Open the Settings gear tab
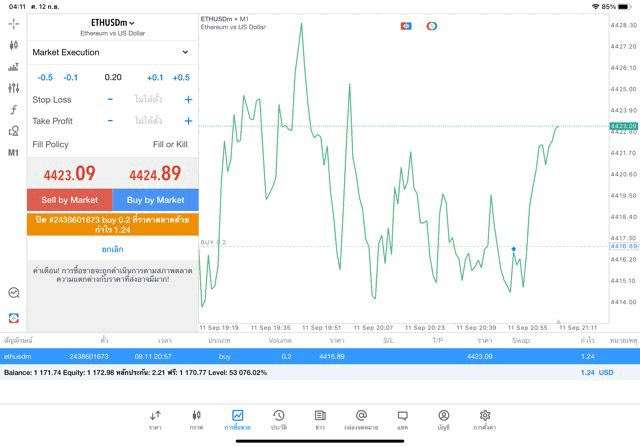The height and width of the screenshot is (447, 640). coord(484,419)
